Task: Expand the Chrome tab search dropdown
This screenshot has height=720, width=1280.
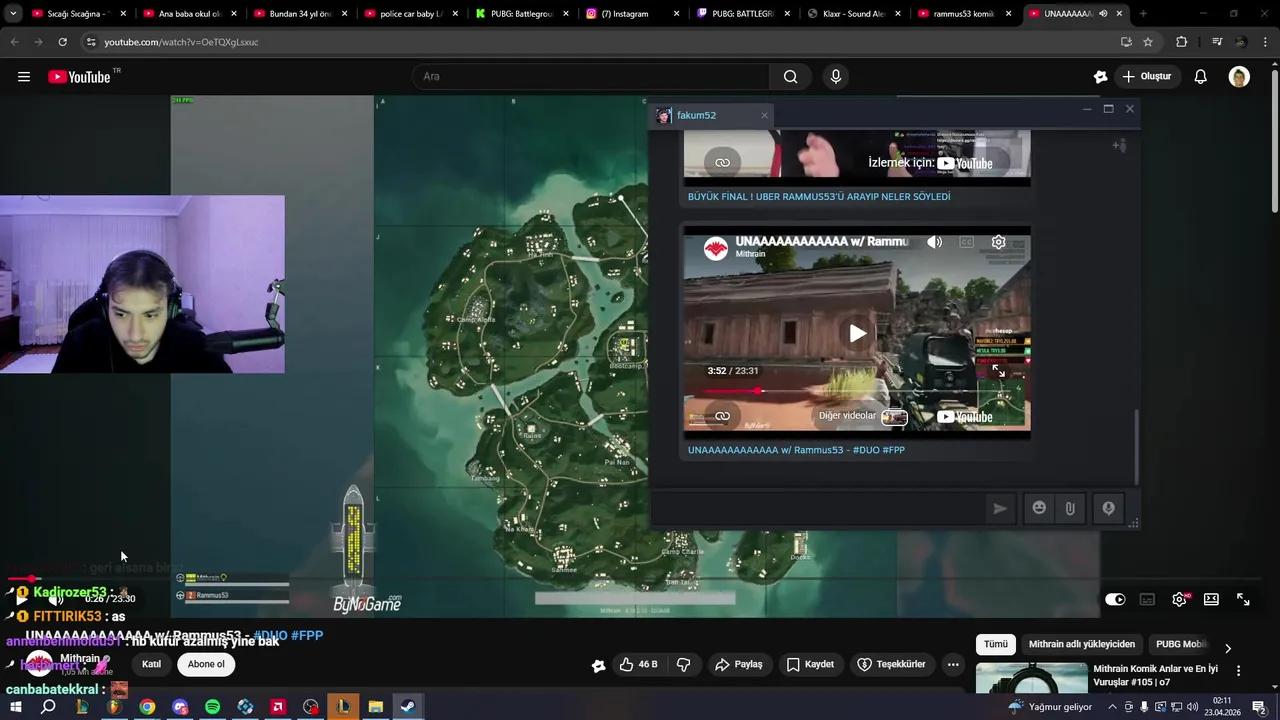Action: (x=13, y=14)
